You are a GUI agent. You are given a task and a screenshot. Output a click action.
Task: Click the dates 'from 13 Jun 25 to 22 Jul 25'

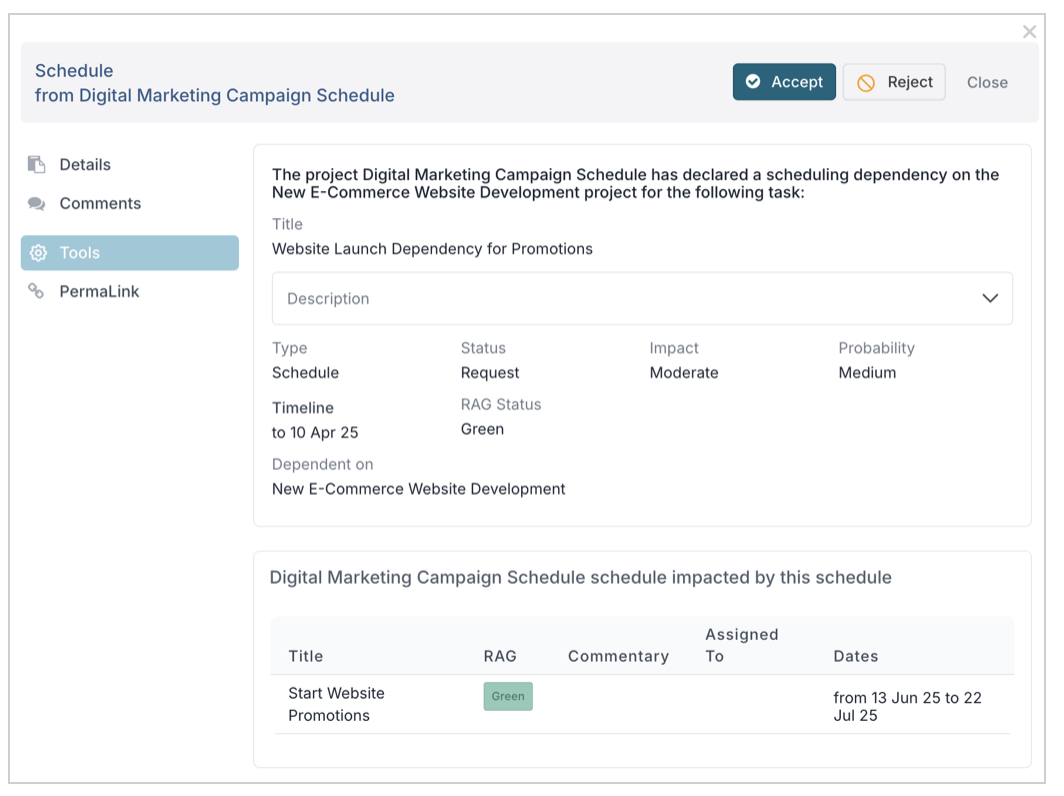pyautogui.click(x=907, y=706)
